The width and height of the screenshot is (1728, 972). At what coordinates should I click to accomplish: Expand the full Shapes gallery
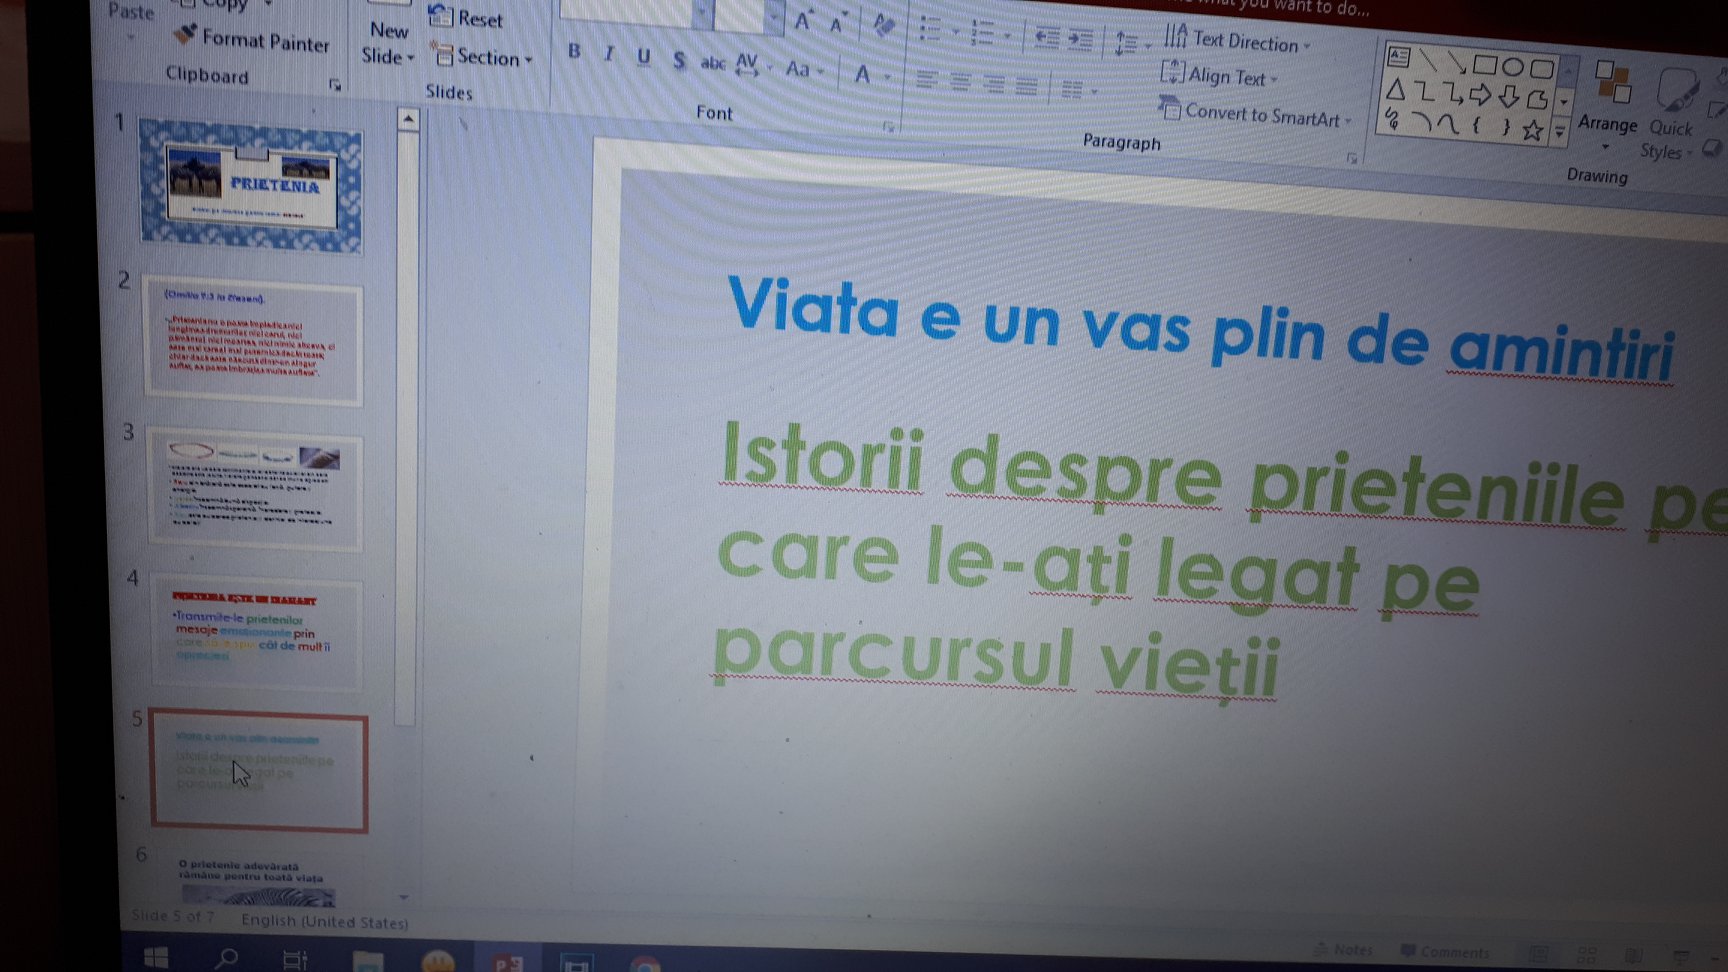[1560, 134]
